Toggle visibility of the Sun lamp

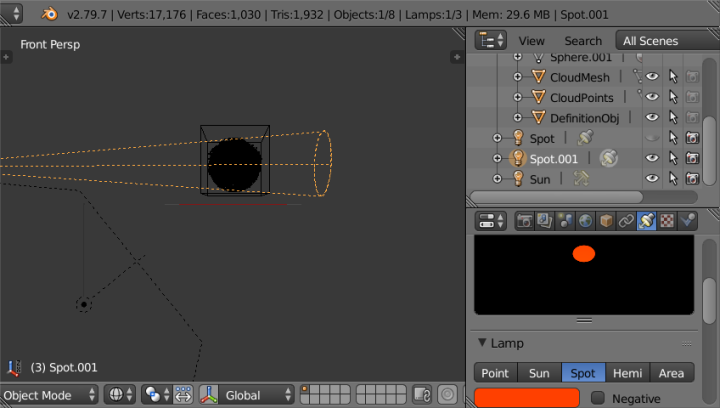coord(652,178)
